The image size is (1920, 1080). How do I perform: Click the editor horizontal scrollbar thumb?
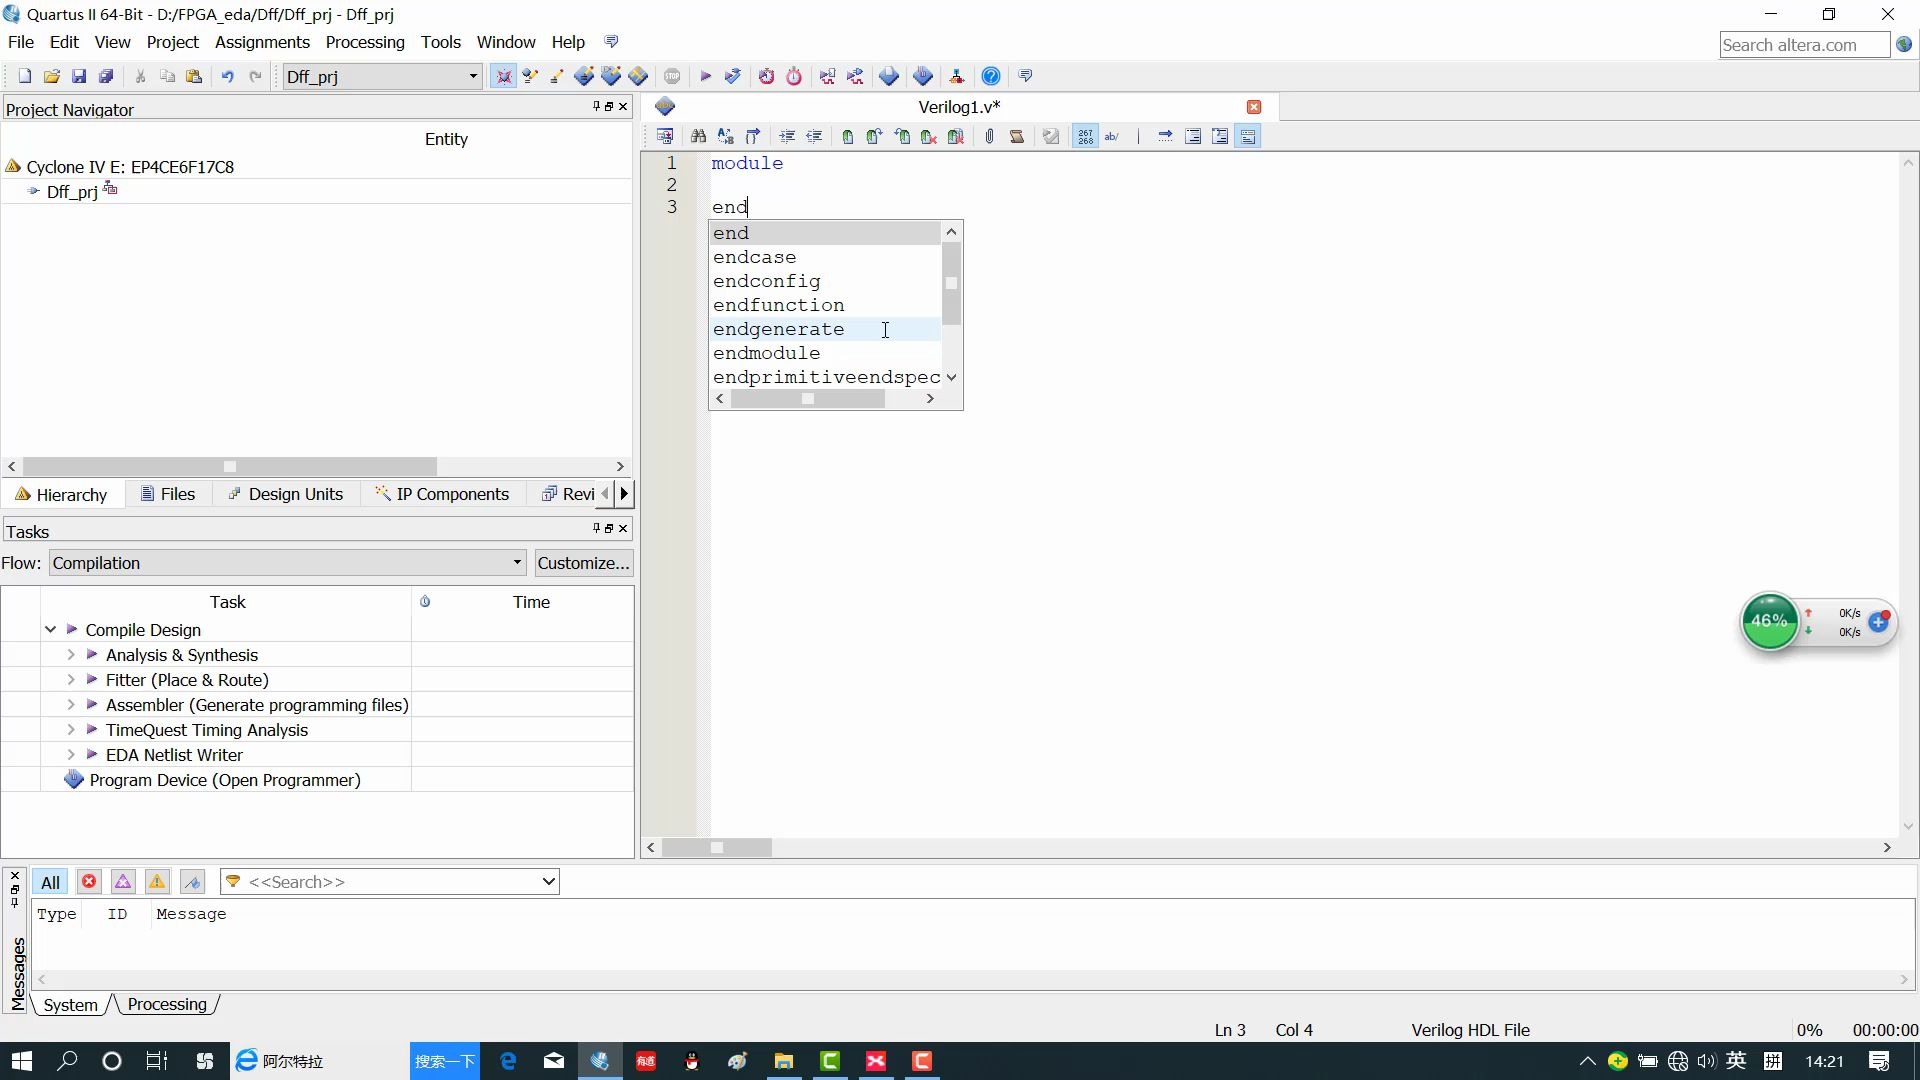point(717,848)
